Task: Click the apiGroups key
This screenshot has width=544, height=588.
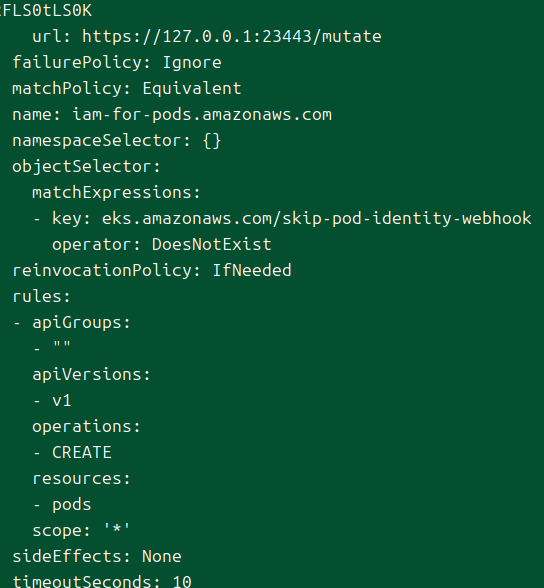Action: (81, 323)
